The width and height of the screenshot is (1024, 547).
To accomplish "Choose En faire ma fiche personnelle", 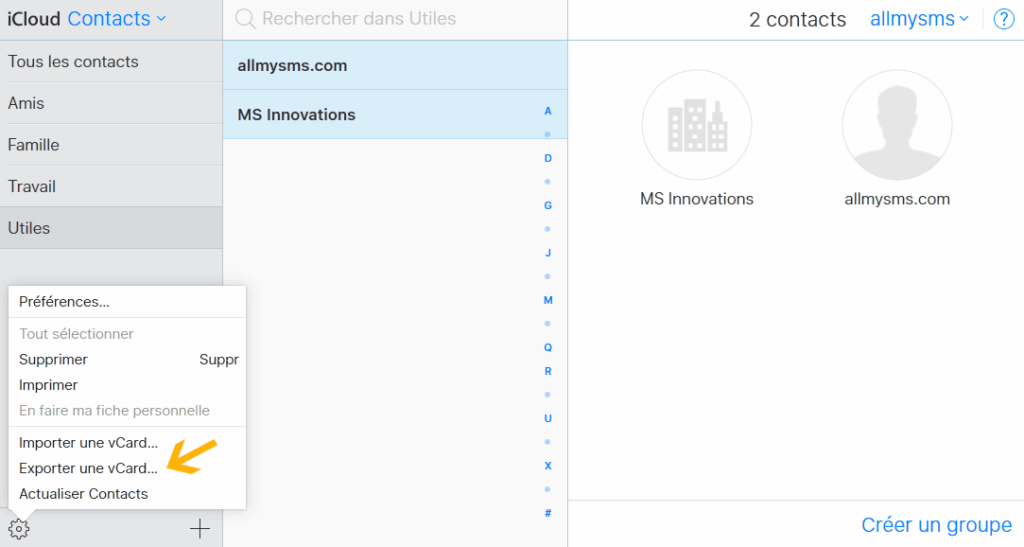I will point(127,411).
